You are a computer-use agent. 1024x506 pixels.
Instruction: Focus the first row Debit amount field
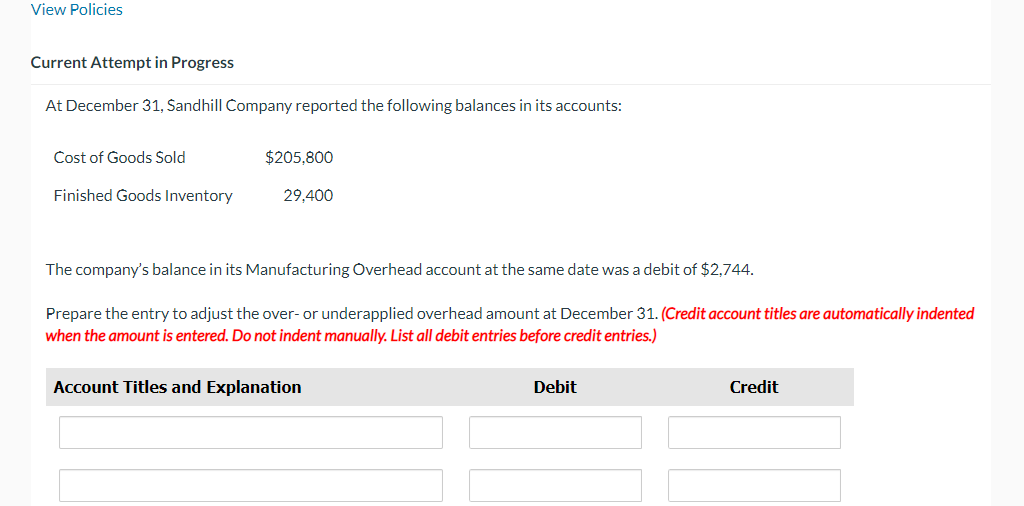tap(555, 433)
